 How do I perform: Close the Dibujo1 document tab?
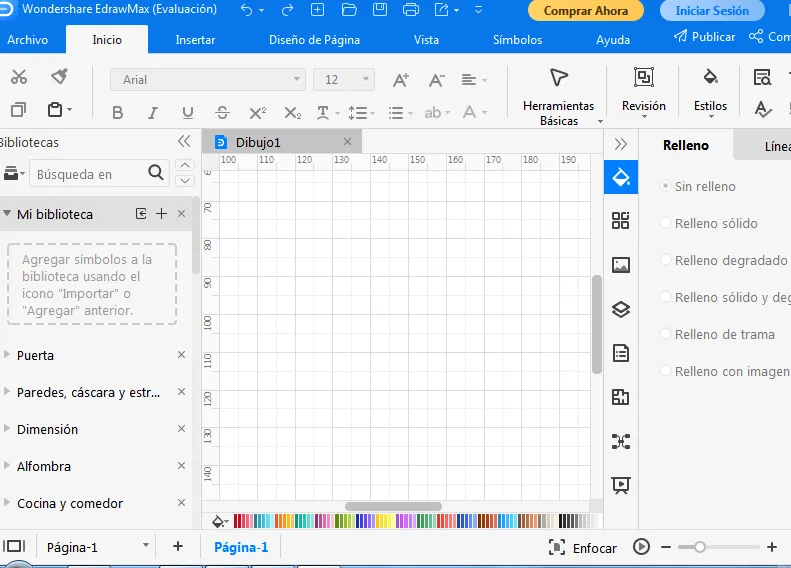(347, 142)
